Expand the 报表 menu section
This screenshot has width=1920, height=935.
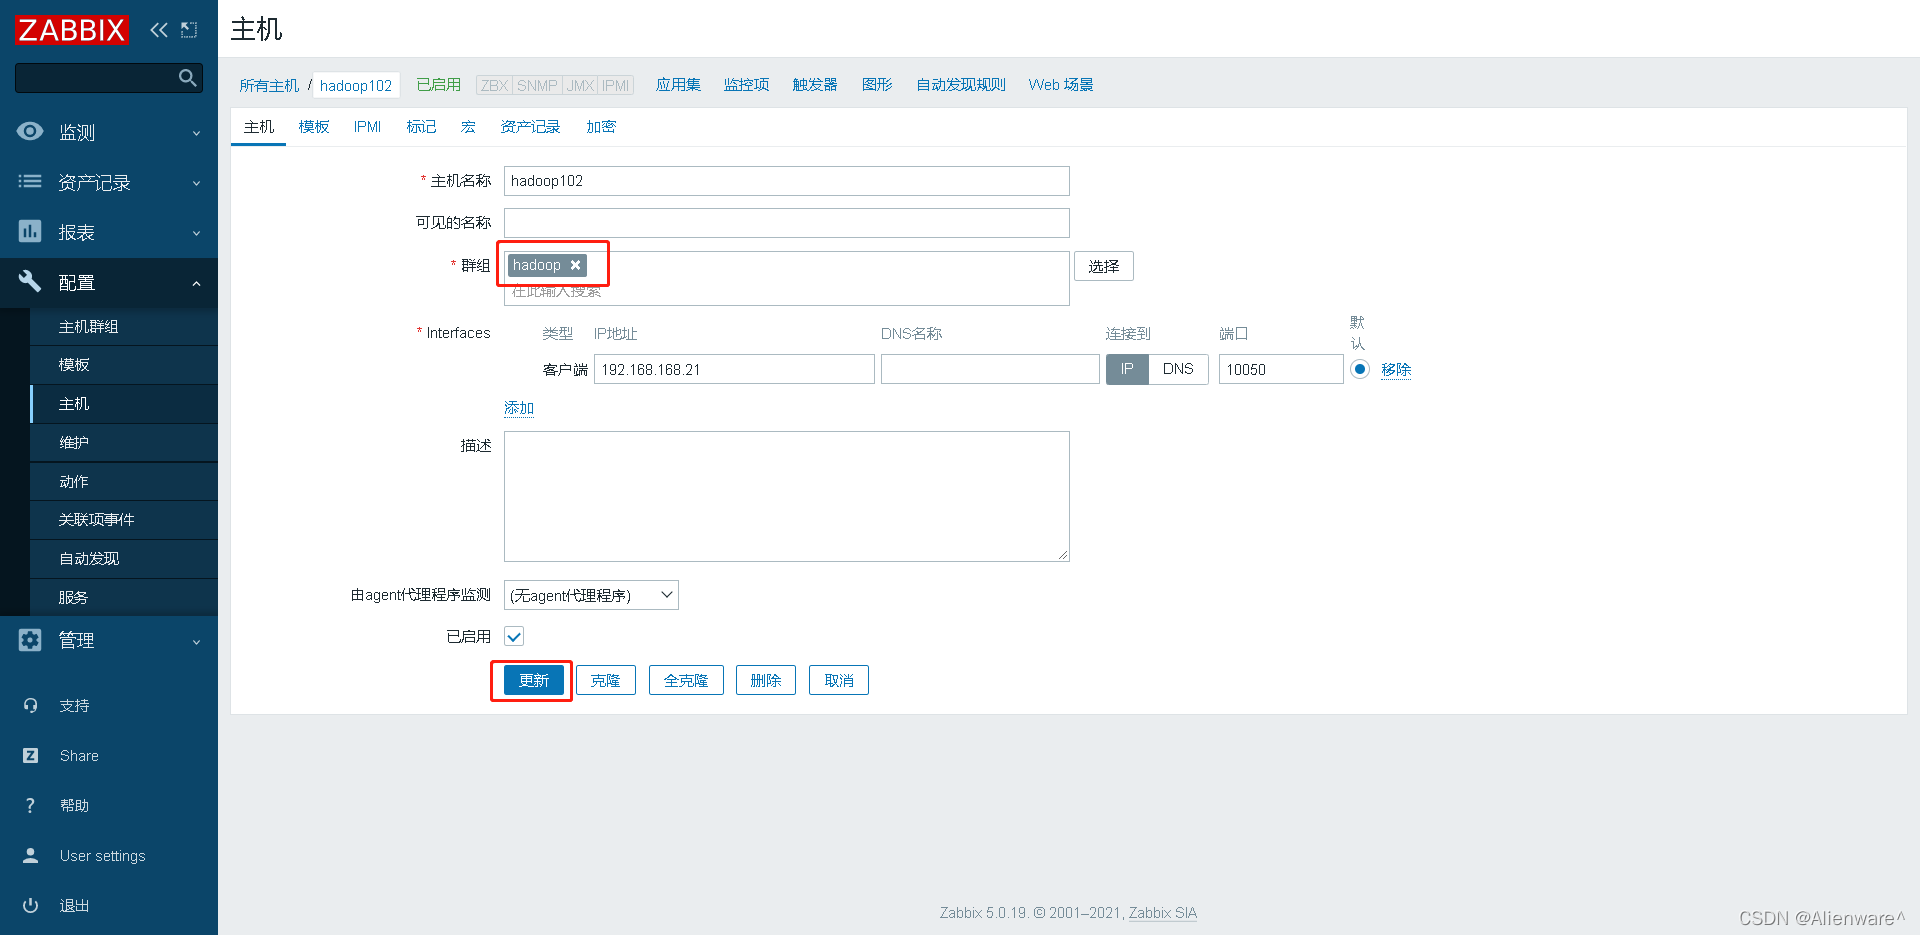click(109, 232)
